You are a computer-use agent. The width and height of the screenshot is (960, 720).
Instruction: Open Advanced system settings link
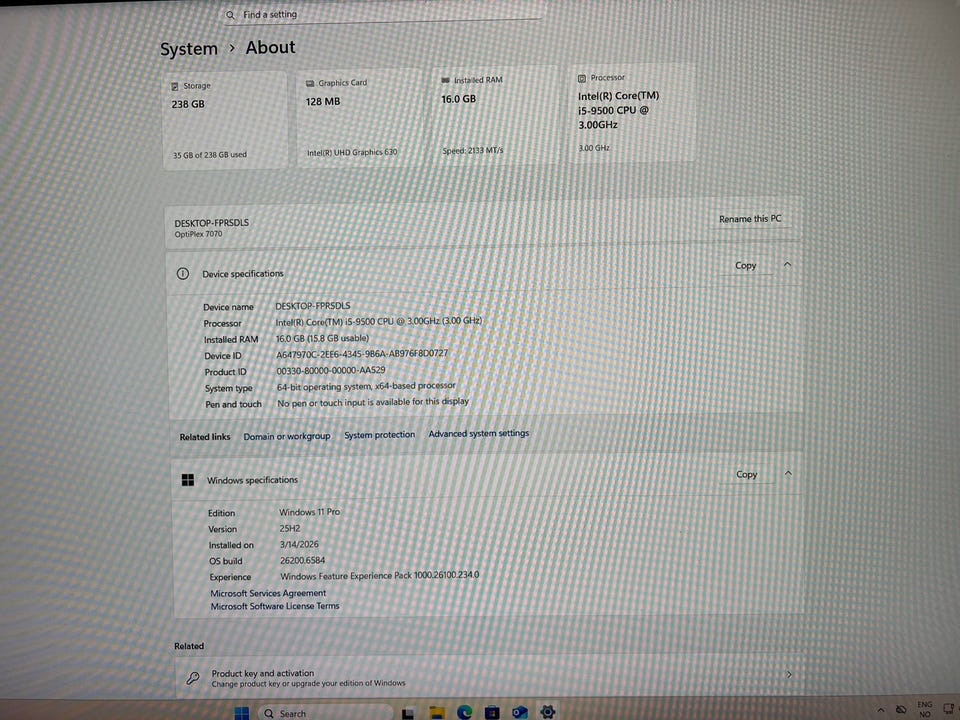[479, 433]
